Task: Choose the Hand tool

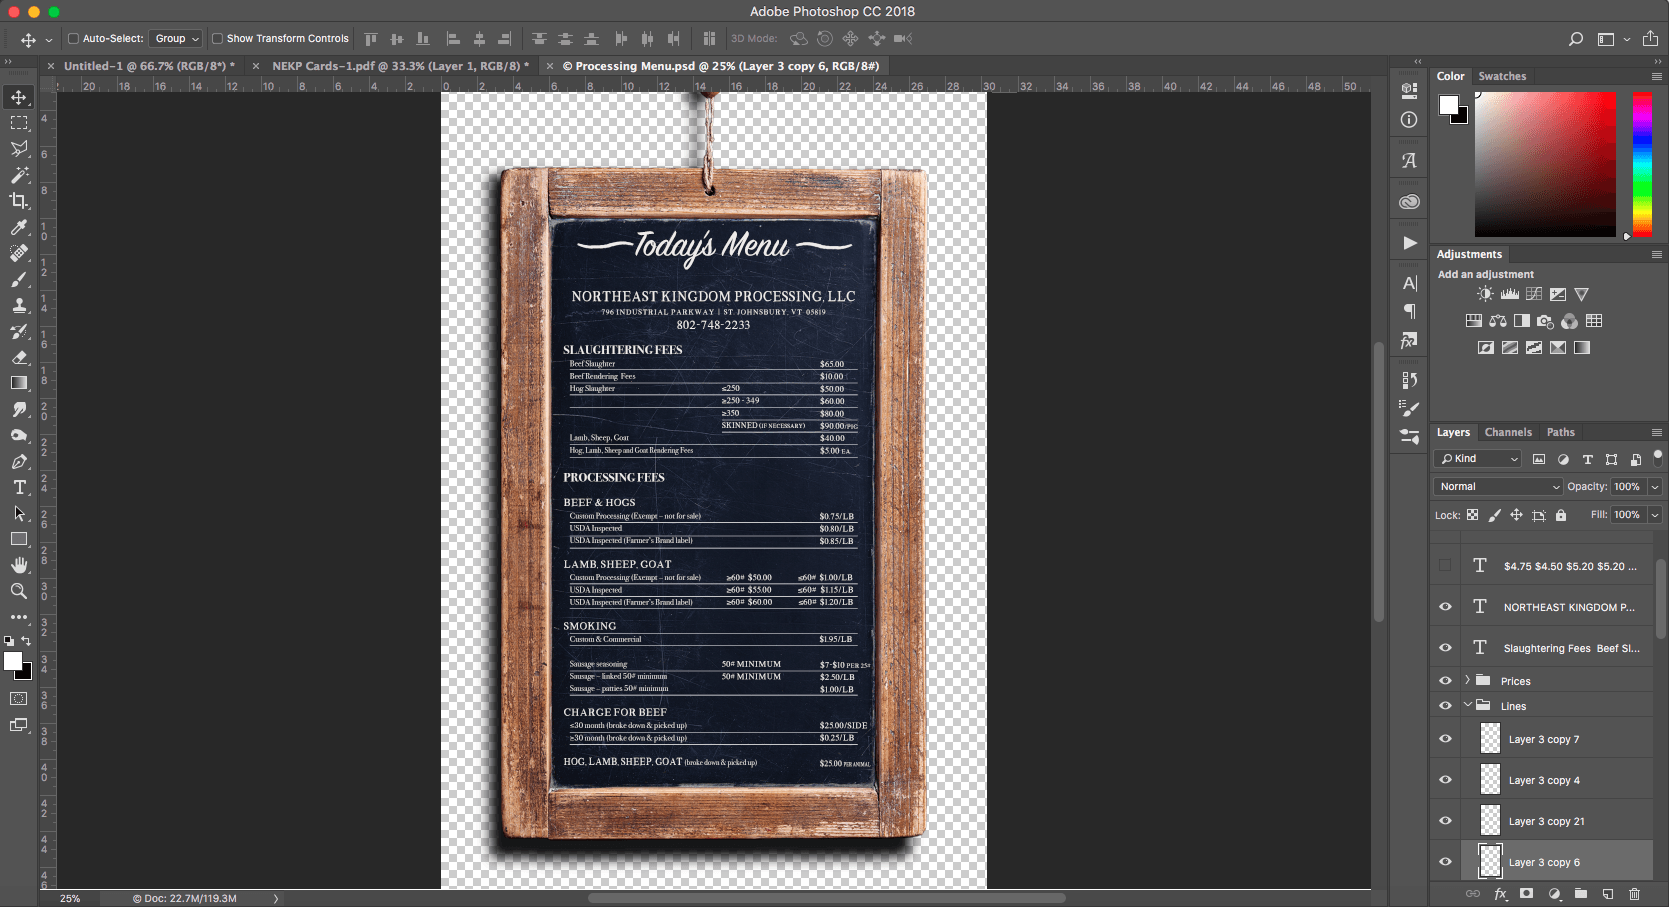Action: tap(19, 565)
